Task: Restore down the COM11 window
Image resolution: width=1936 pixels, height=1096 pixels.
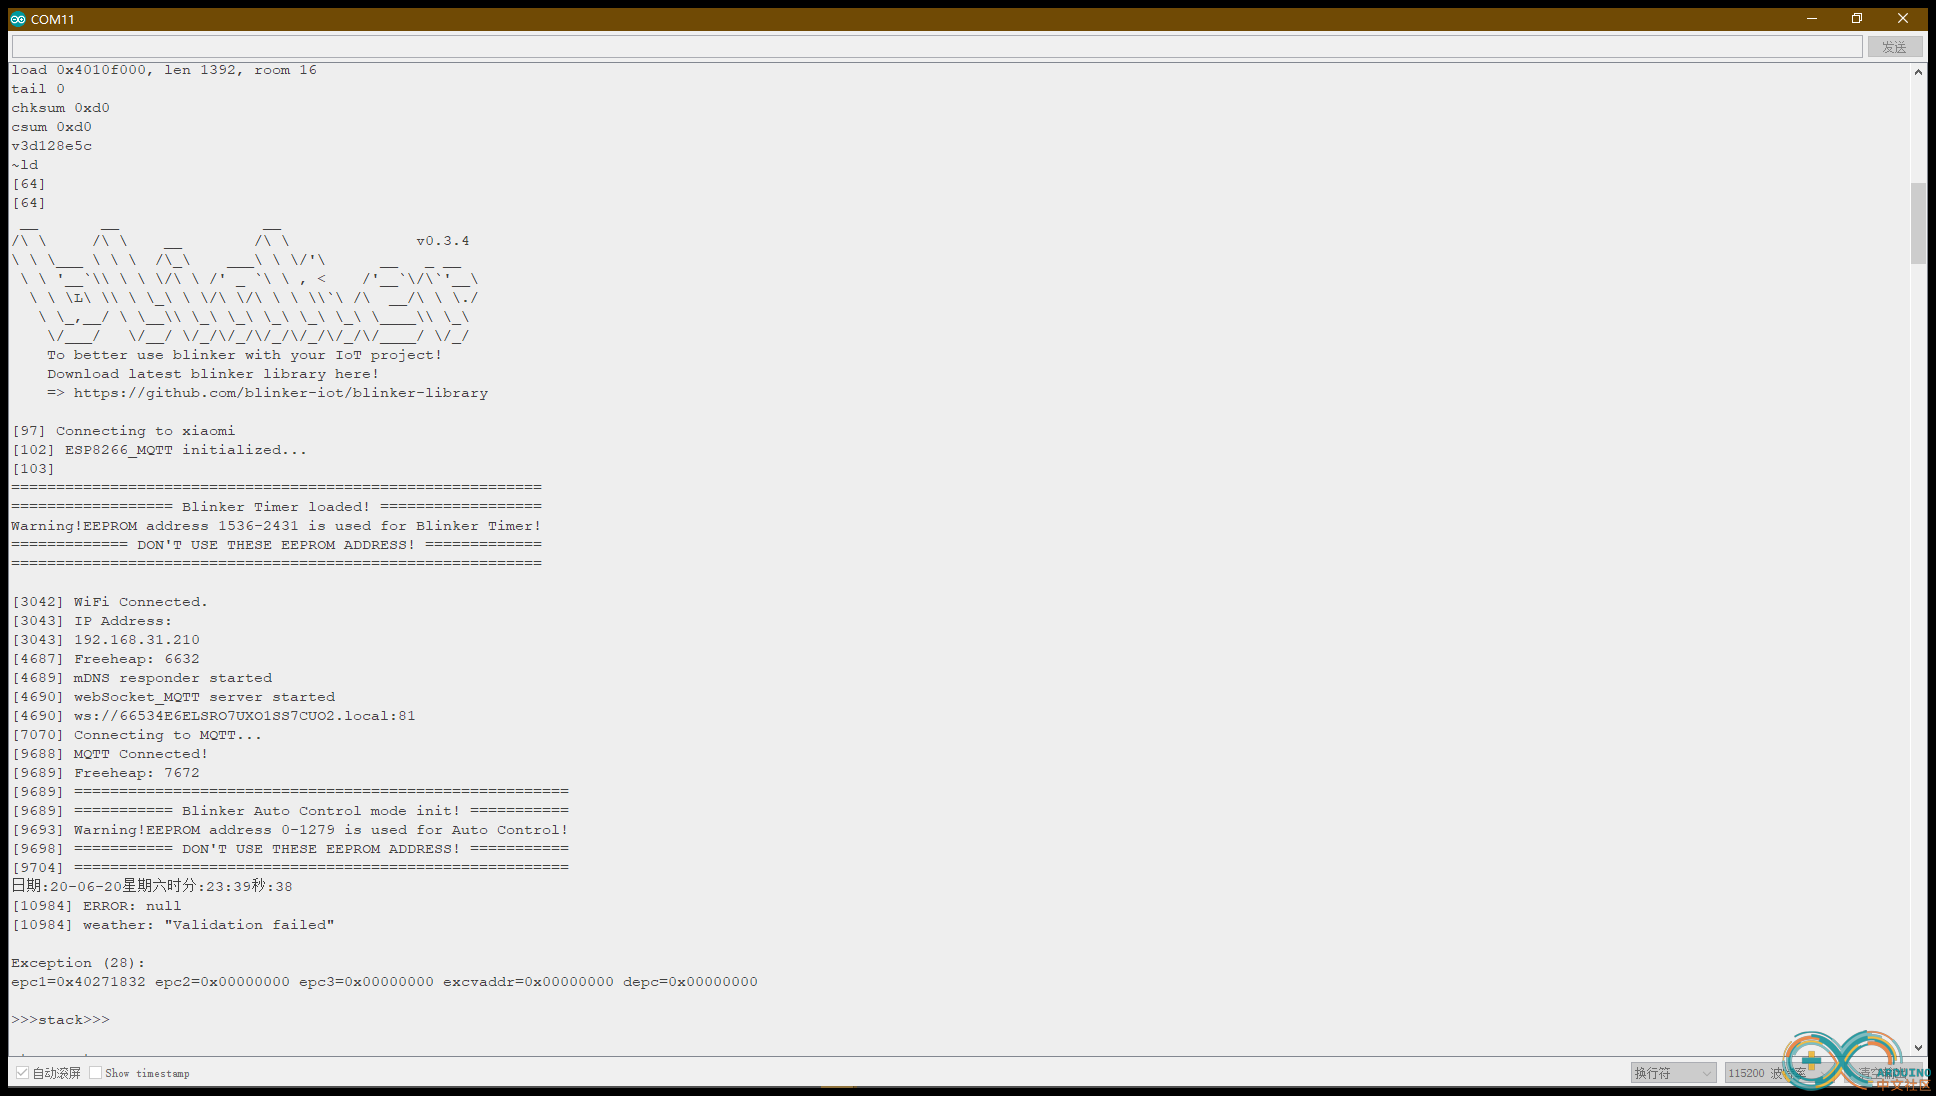Action: pos(1857,18)
